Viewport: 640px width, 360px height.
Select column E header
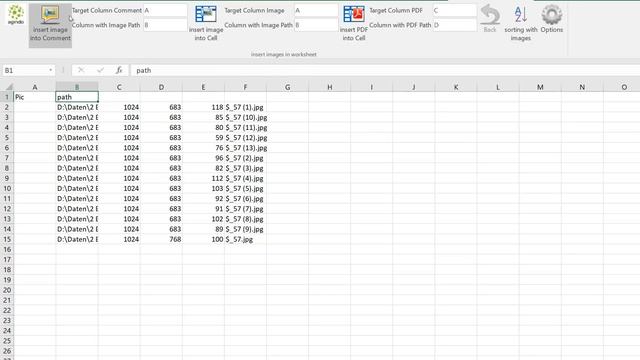tap(203, 87)
